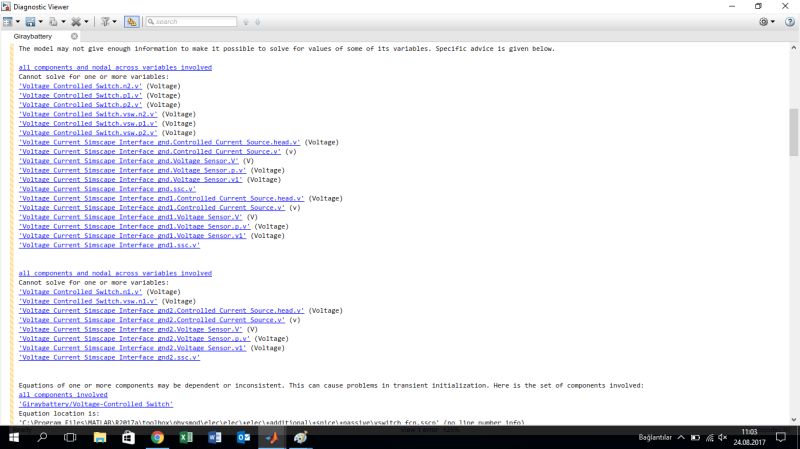
Task: Open dropdown arrow next to copy icon
Action: coord(63,22)
